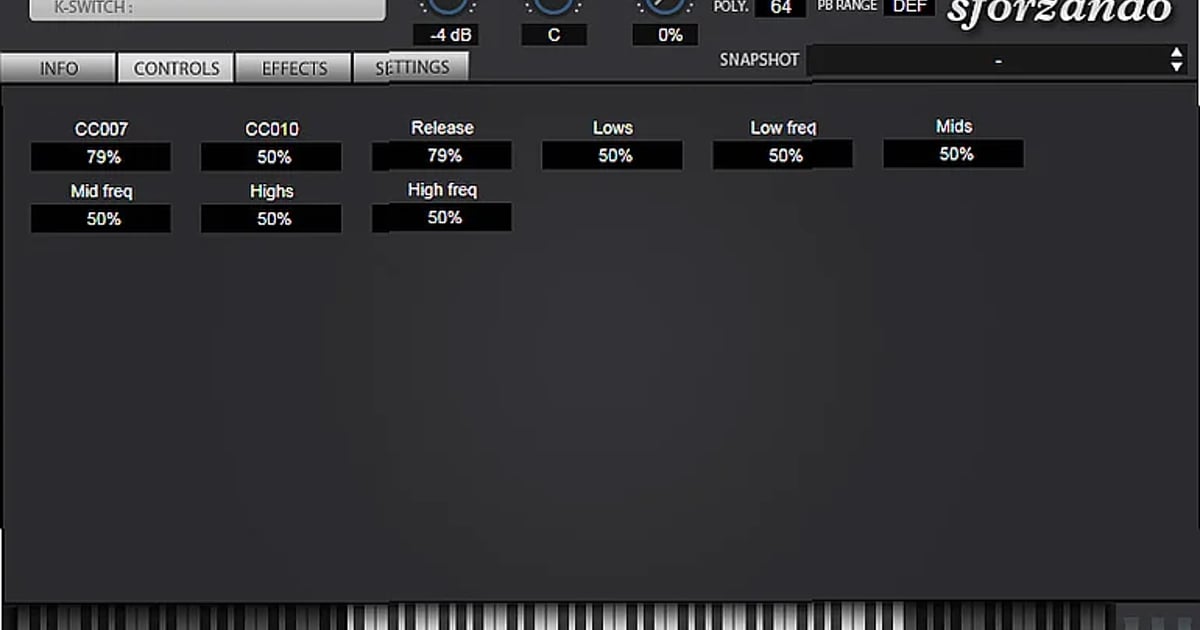This screenshot has height=630, width=1200.
Task: Click the High freq 50% control
Action: pyautogui.click(x=442, y=218)
